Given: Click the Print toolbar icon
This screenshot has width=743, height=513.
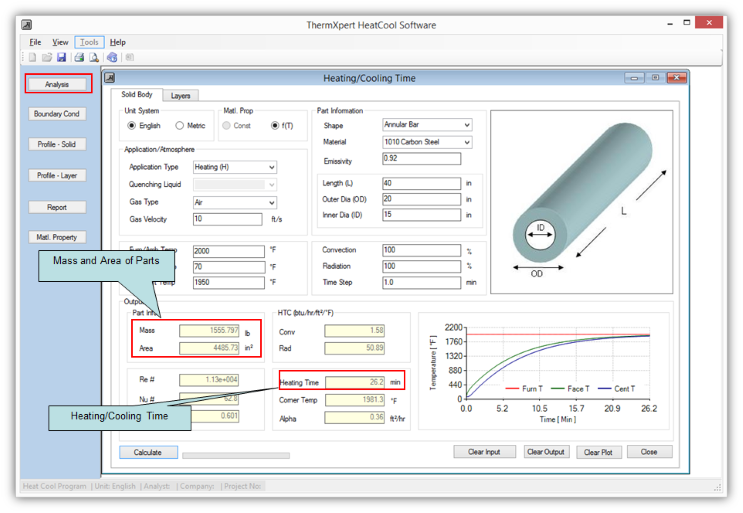Looking at the screenshot, I should [79, 57].
